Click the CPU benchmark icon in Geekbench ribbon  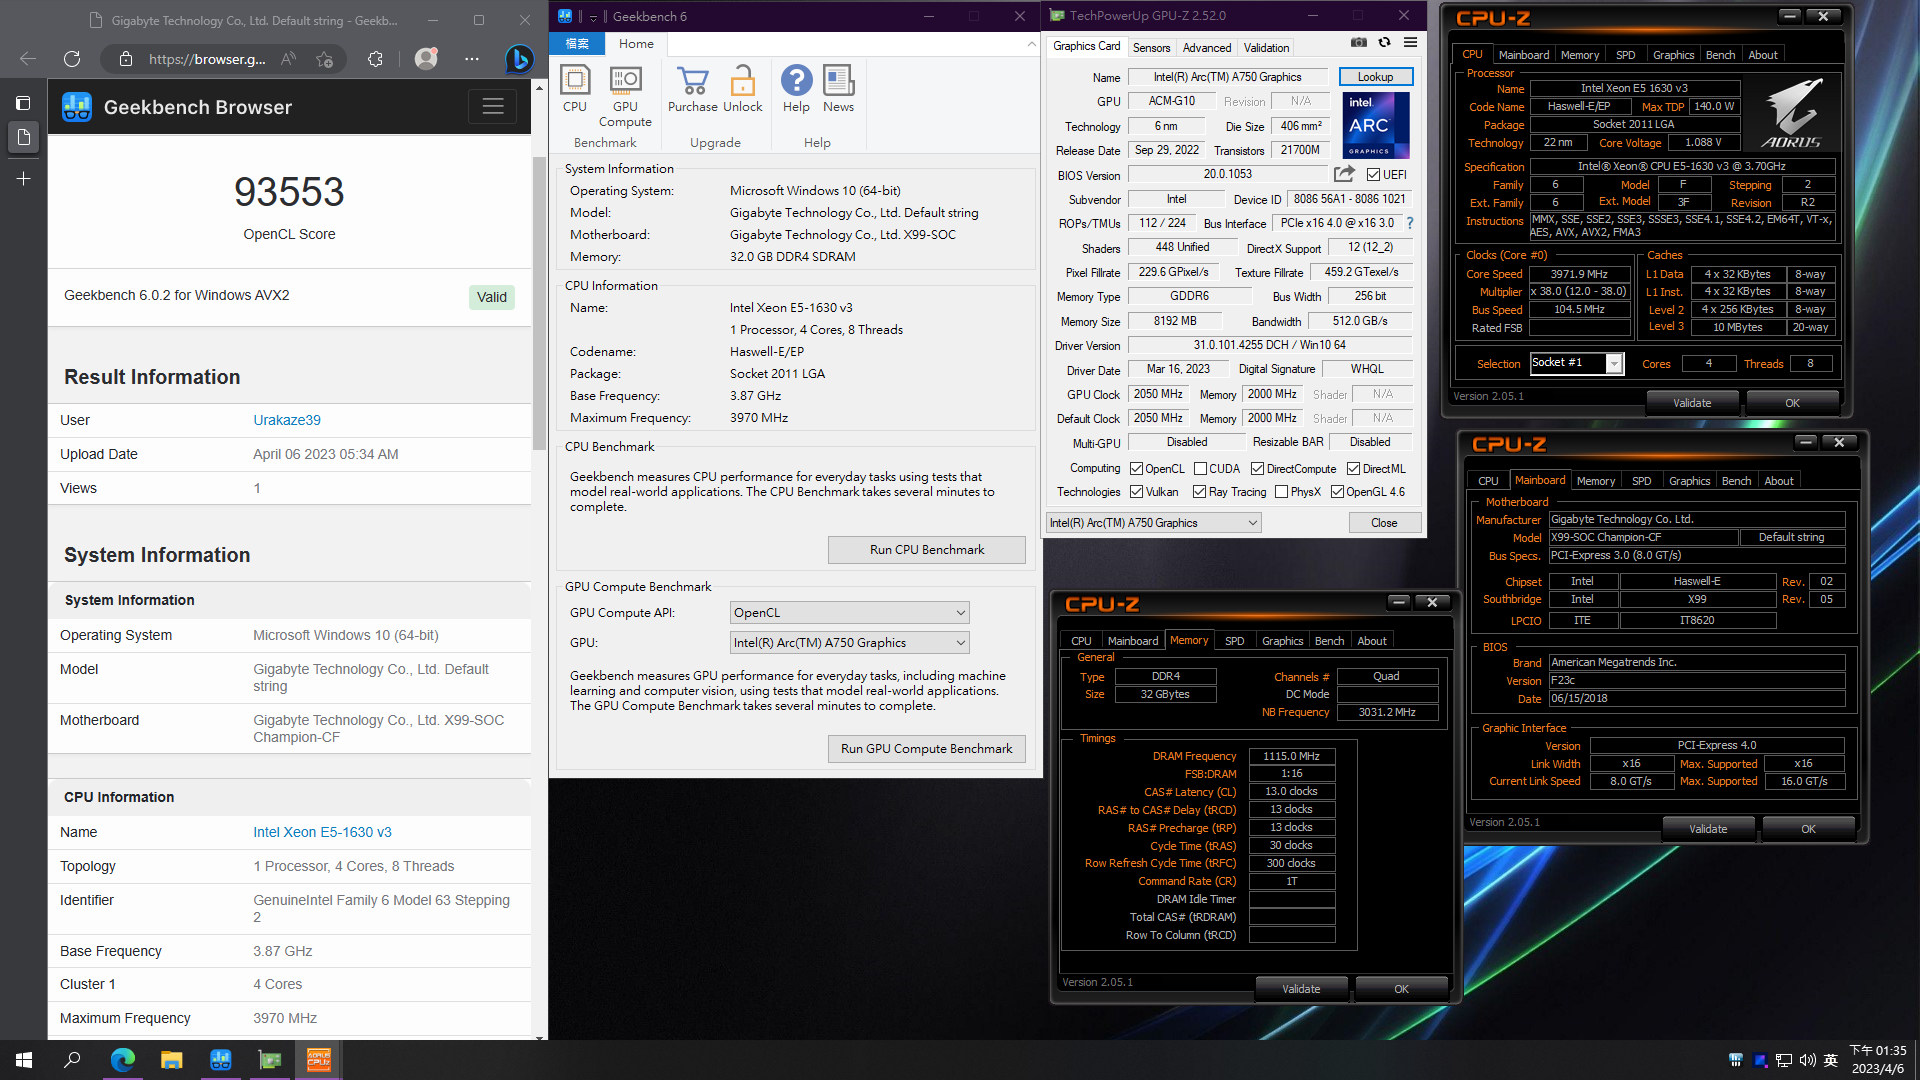click(575, 89)
